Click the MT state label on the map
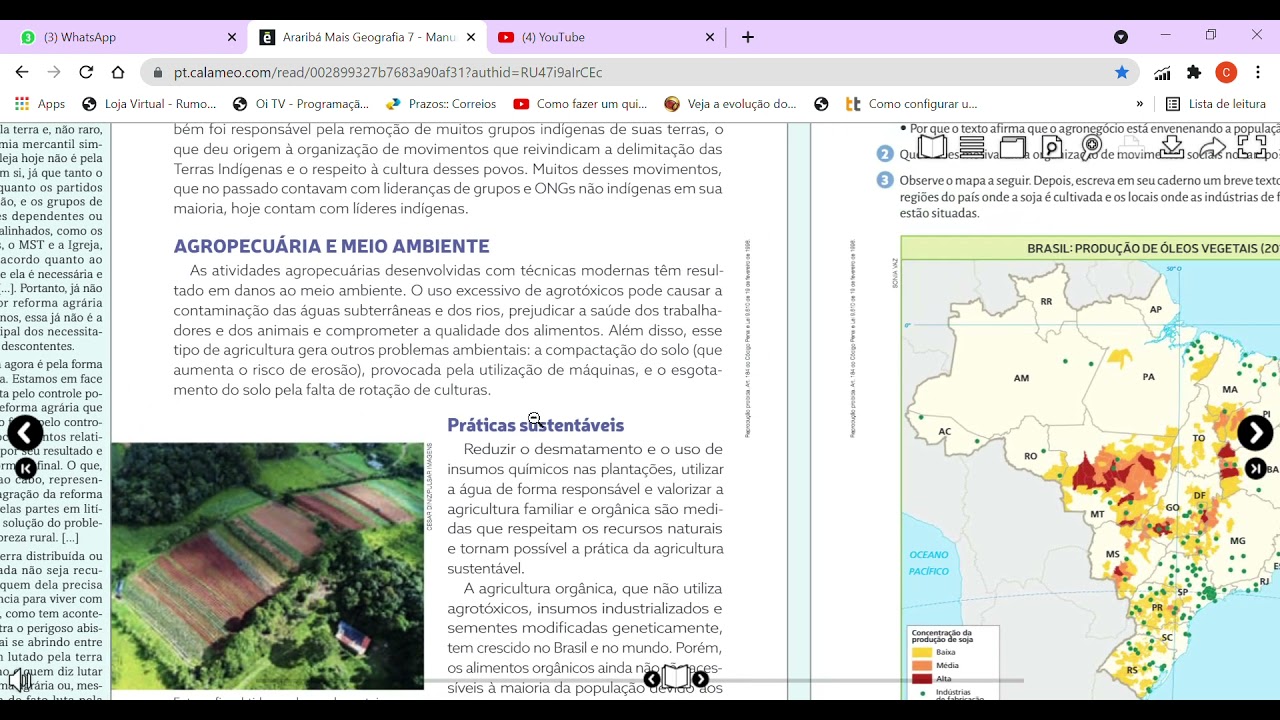This screenshot has height=720, width=1280. (x=1096, y=515)
